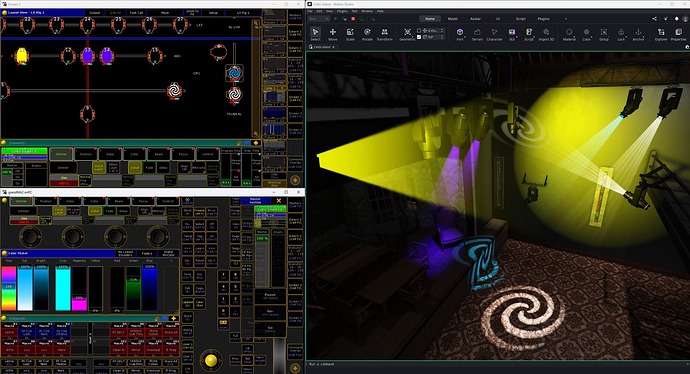
Task: Adjust the Magenta color fader
Action: point(79,288)
